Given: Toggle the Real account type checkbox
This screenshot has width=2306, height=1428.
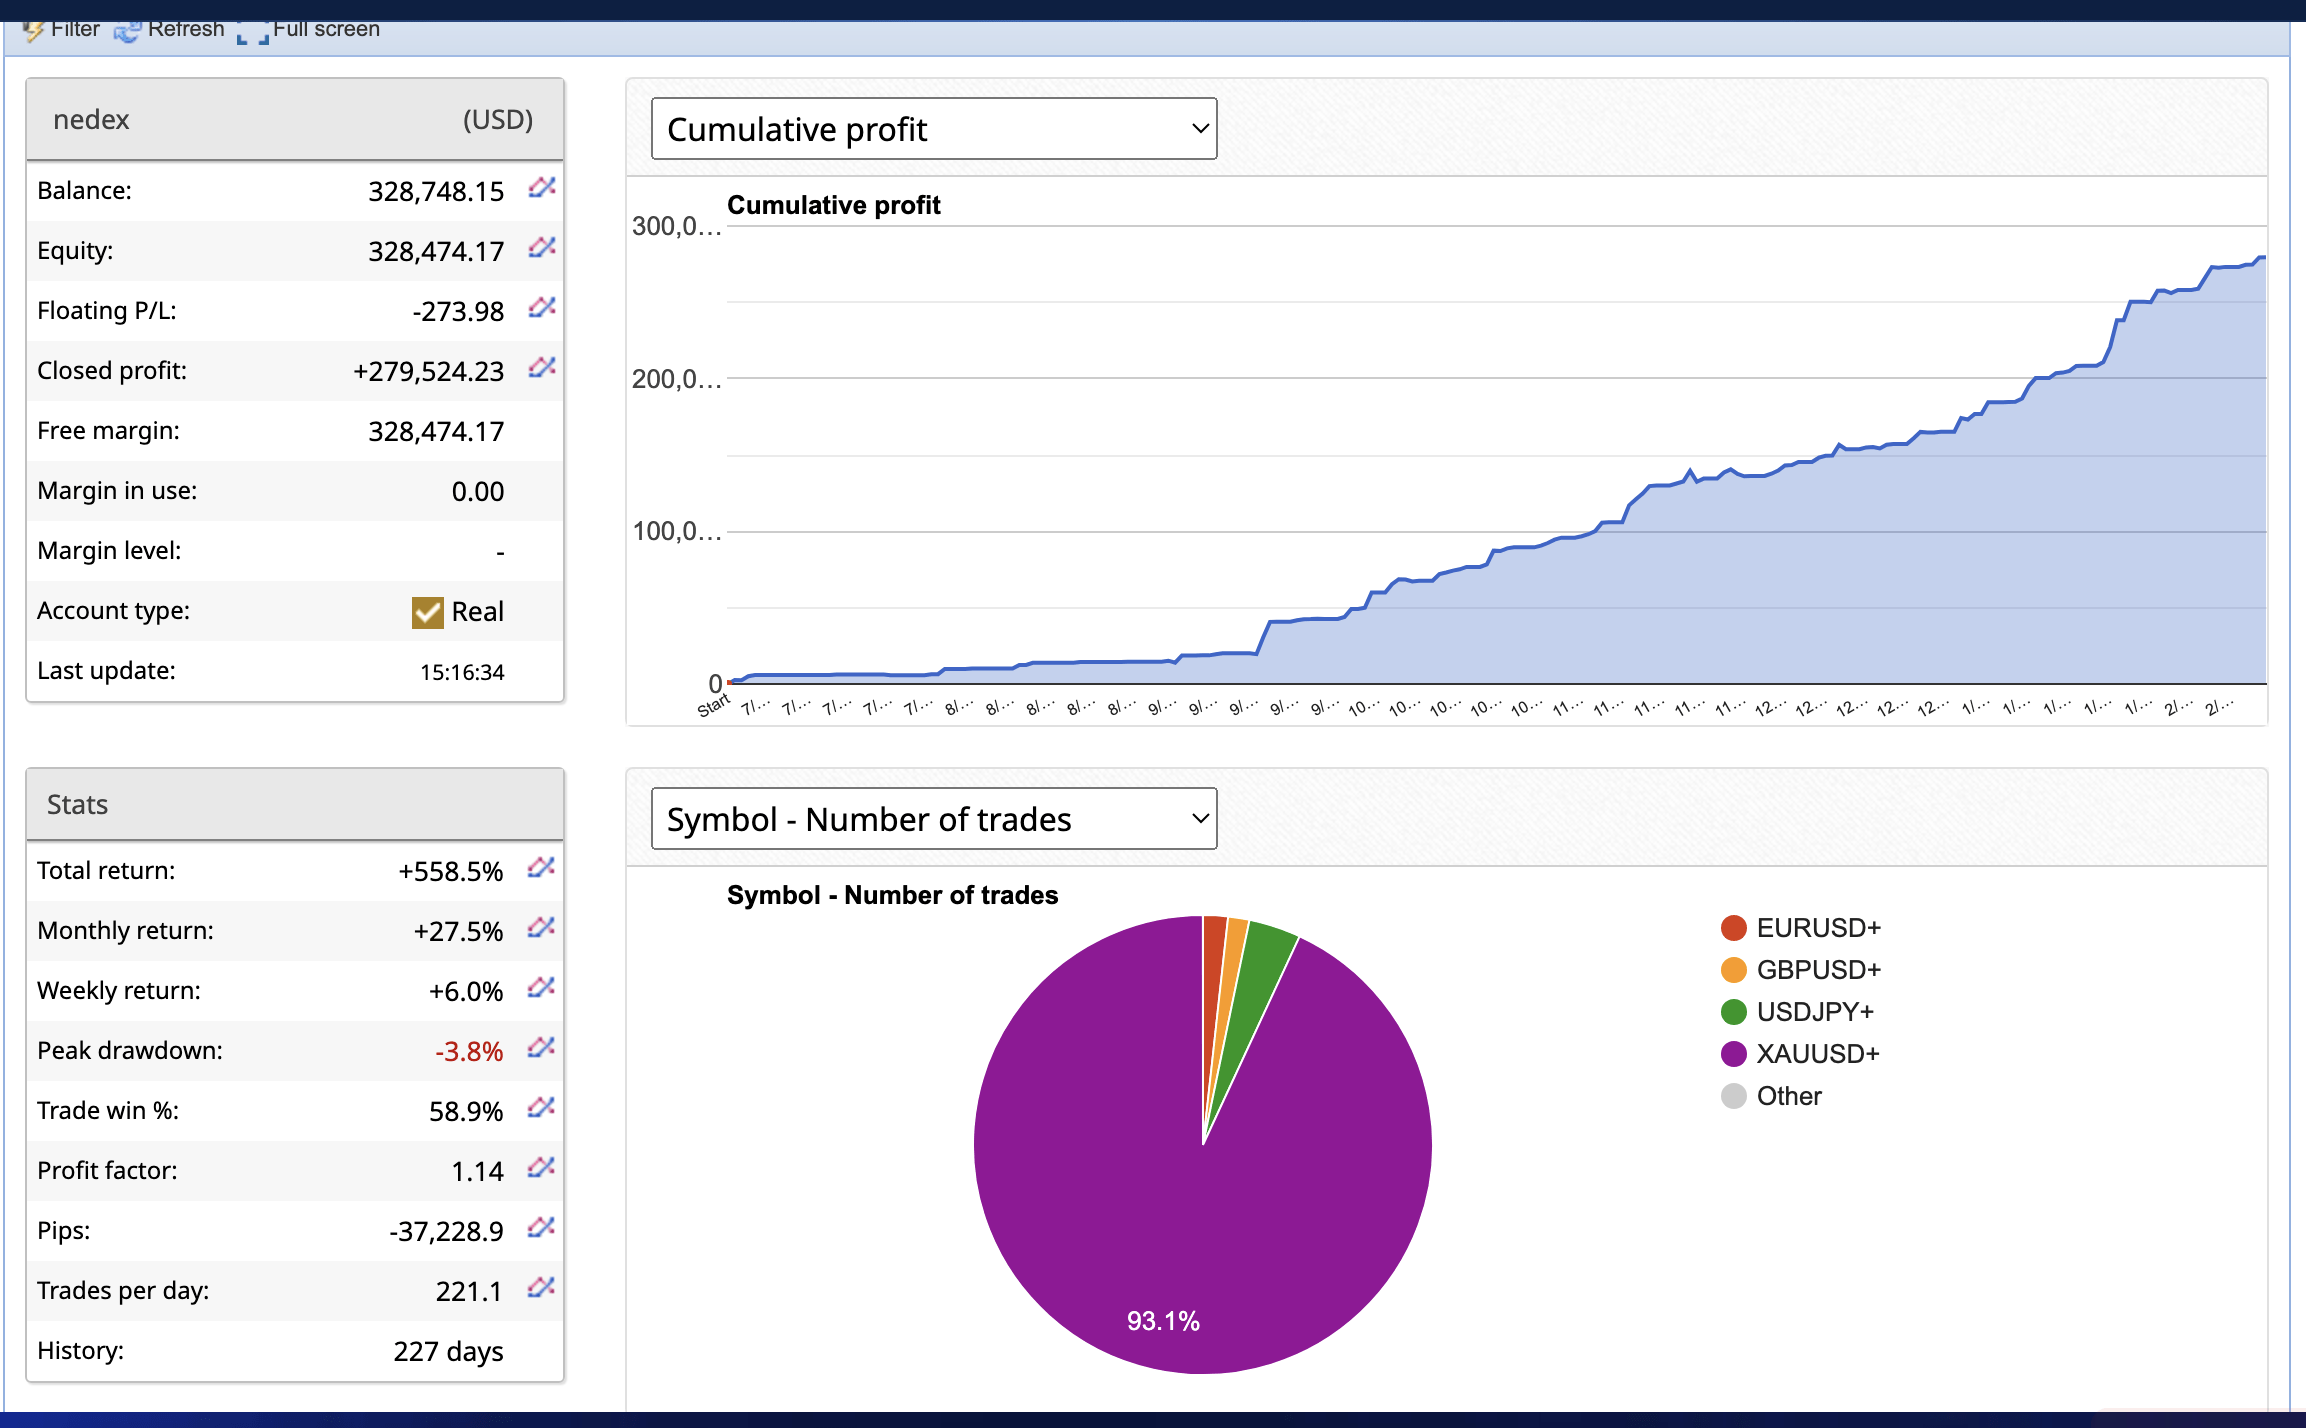Looking at the screenshot, I should (x=427, y=611).
